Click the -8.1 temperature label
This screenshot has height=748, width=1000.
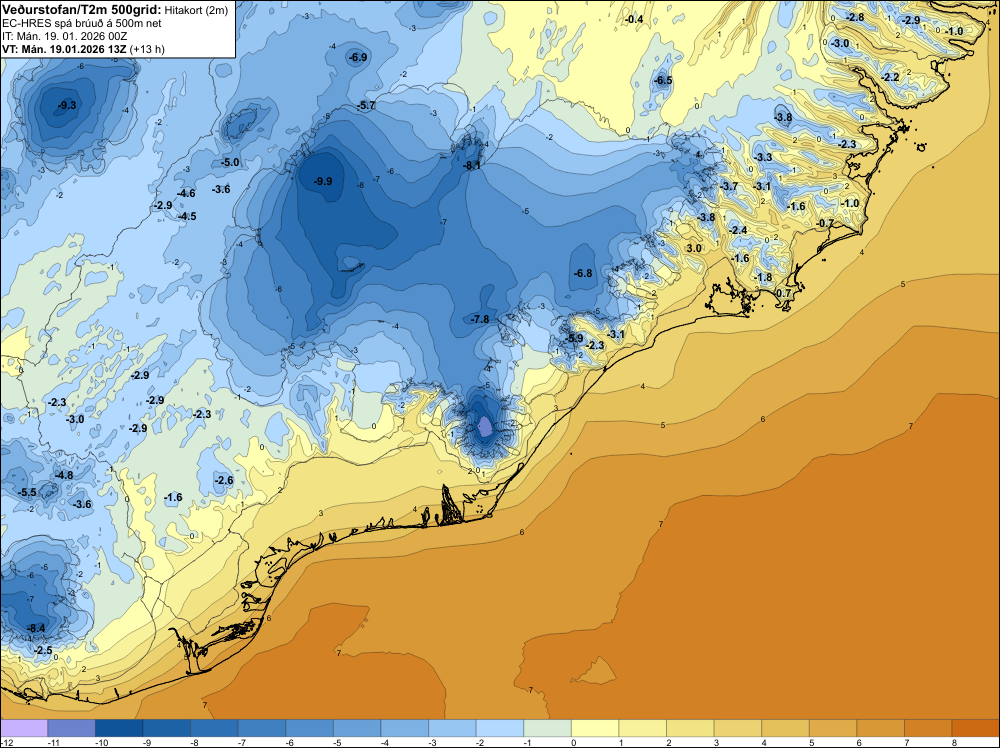click(472, 165)
